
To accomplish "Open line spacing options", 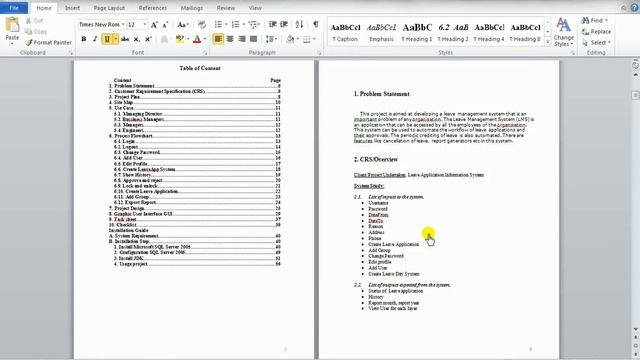I will (270, 39).
